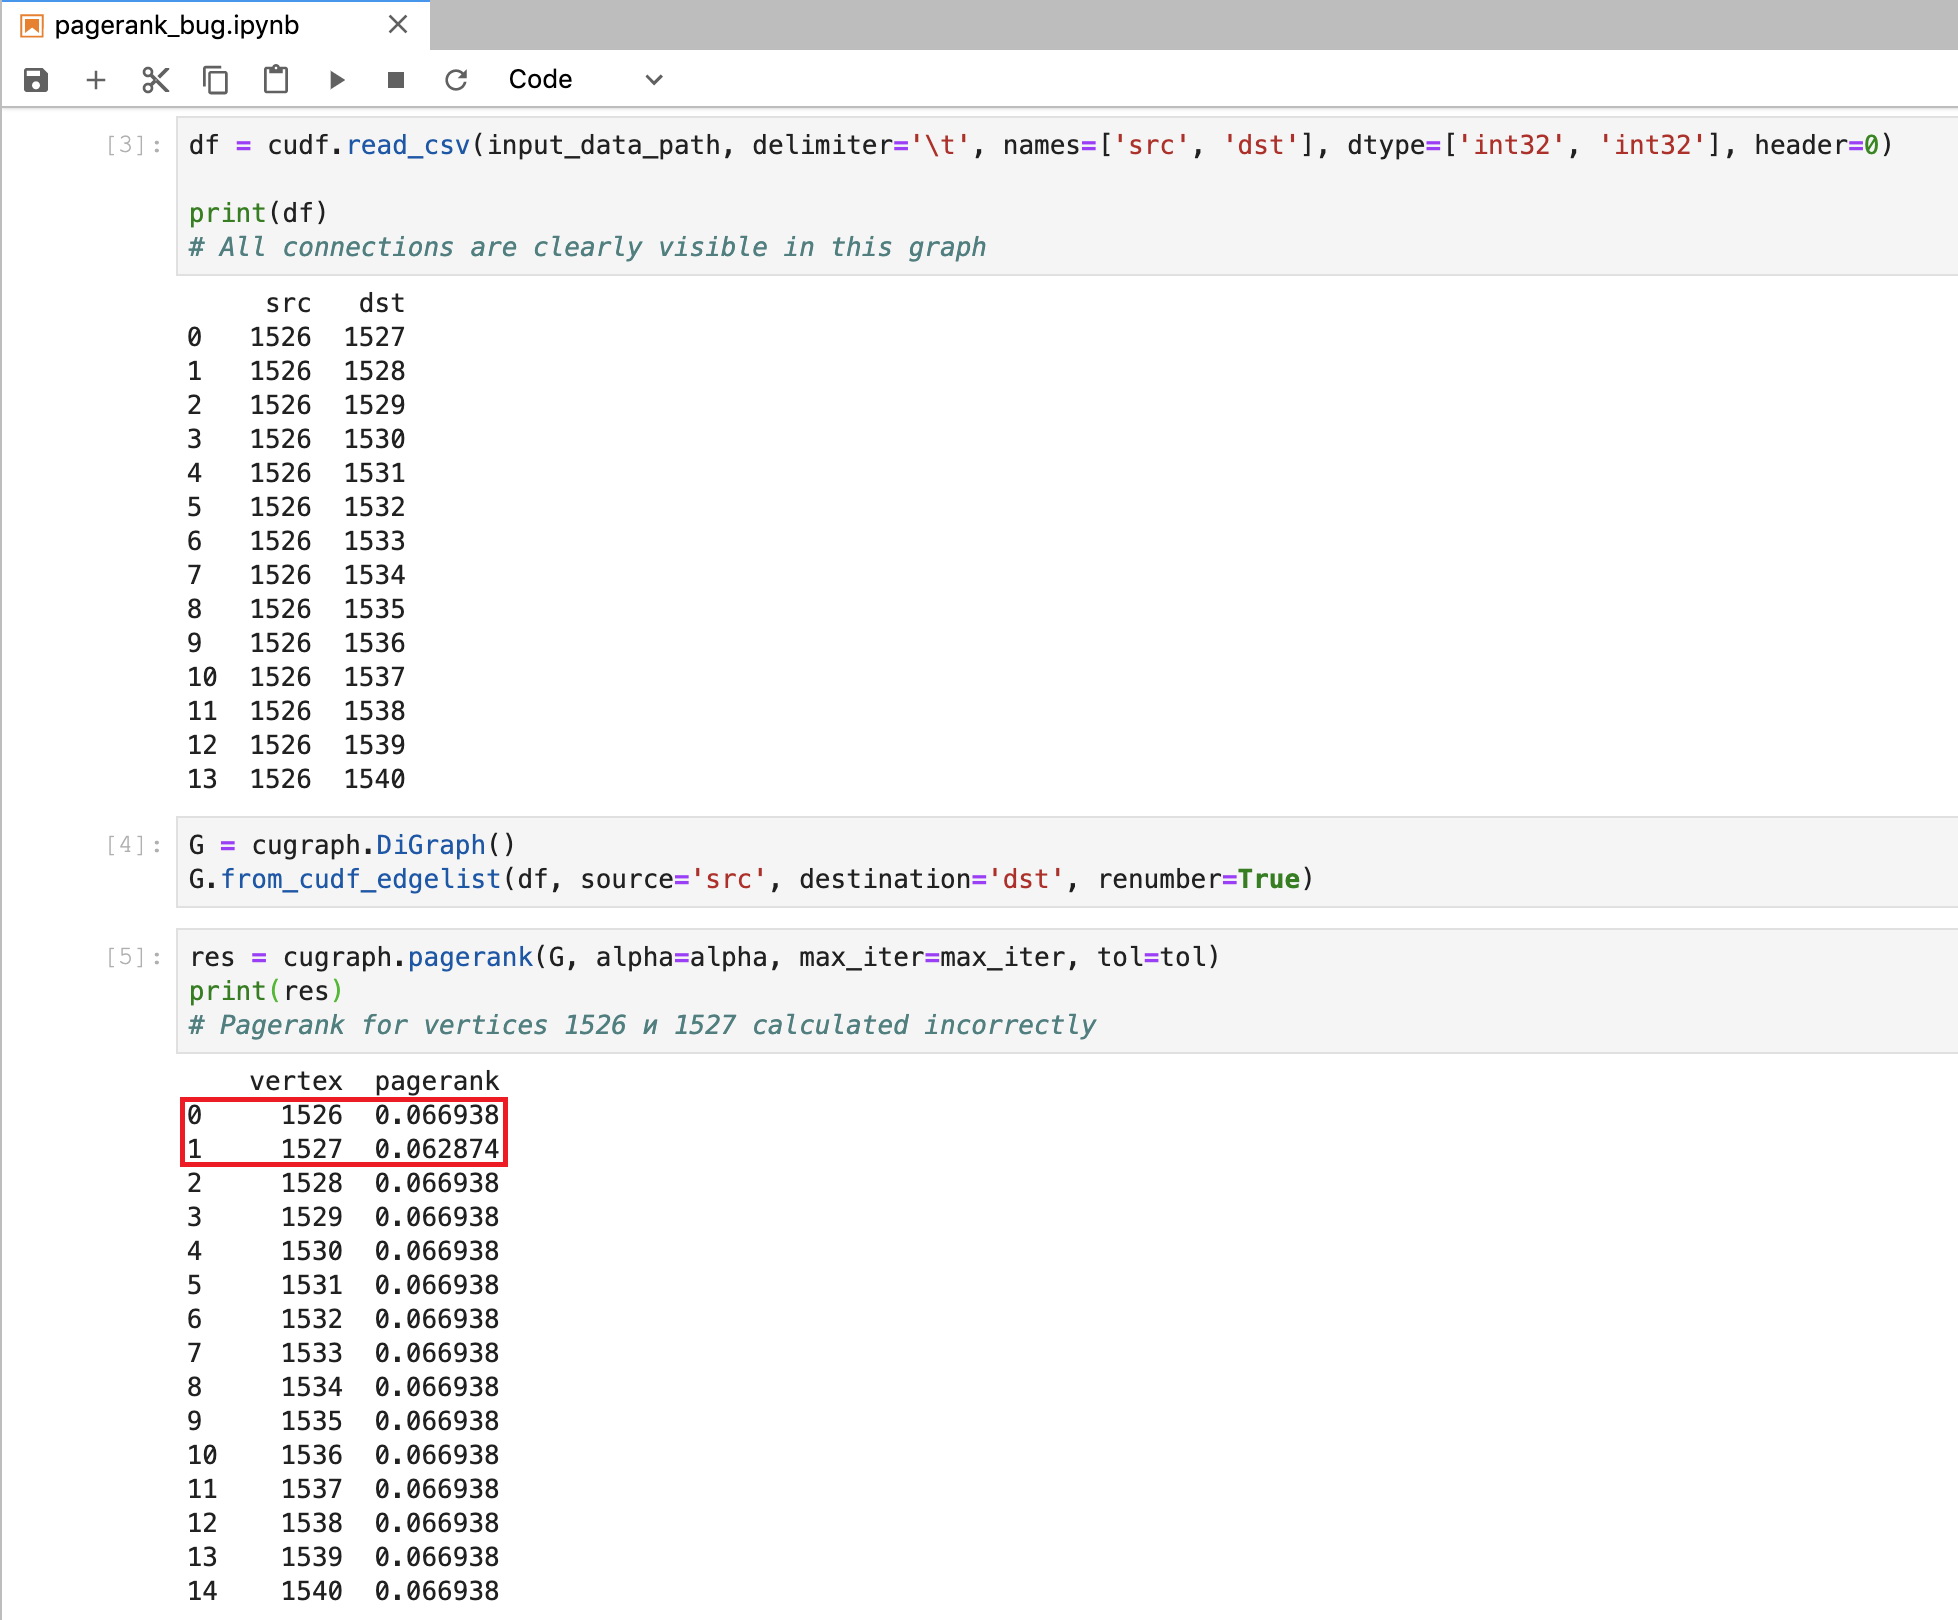Click into the cugraph.DiGraph cell

click(x=600, y=861)
